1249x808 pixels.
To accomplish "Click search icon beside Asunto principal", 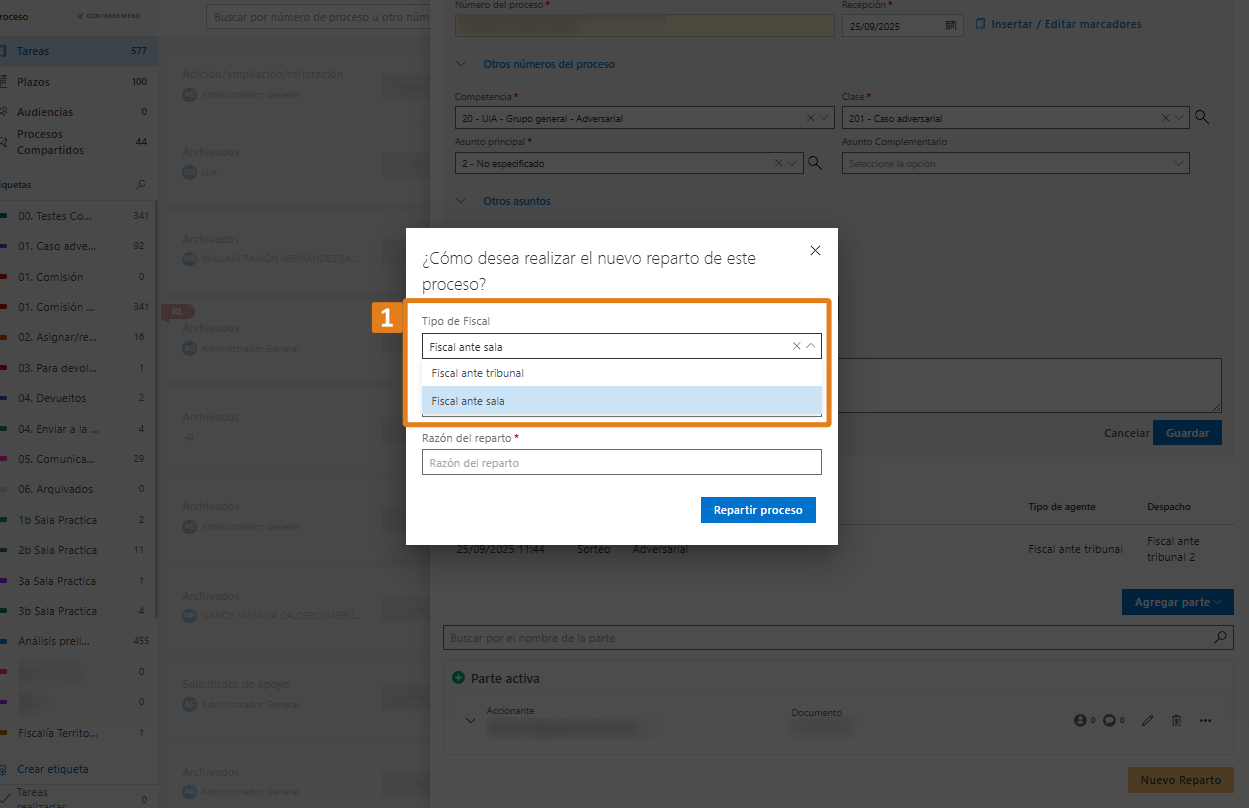I will pos(815,163).
